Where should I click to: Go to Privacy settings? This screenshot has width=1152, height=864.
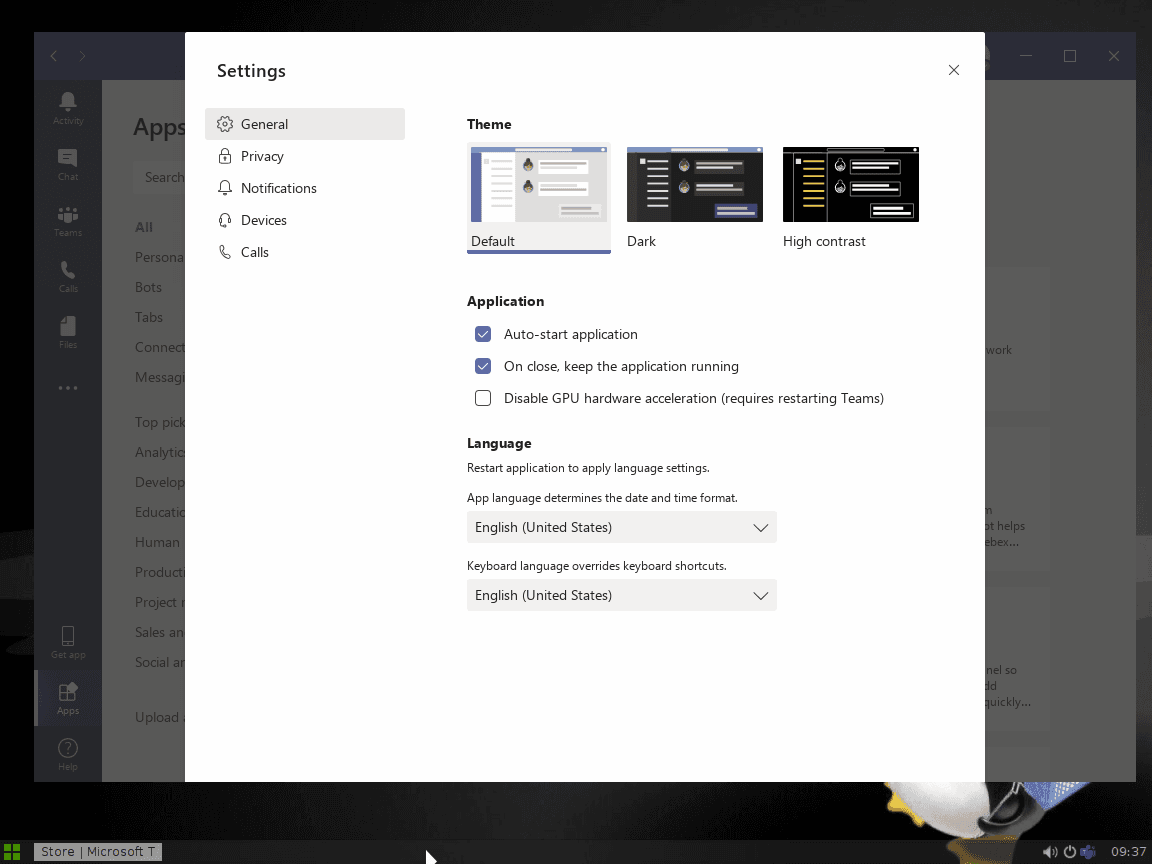pos(262,156)
